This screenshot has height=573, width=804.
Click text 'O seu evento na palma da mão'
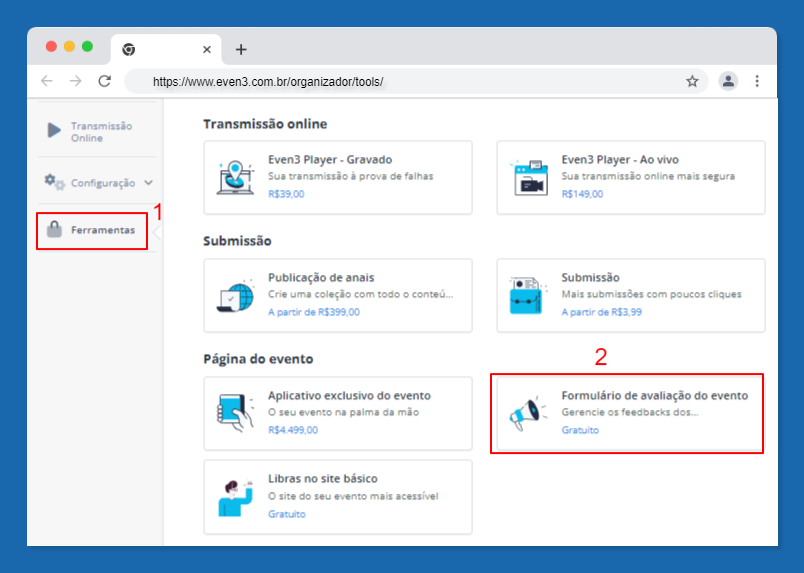click(x=344, y=412)
